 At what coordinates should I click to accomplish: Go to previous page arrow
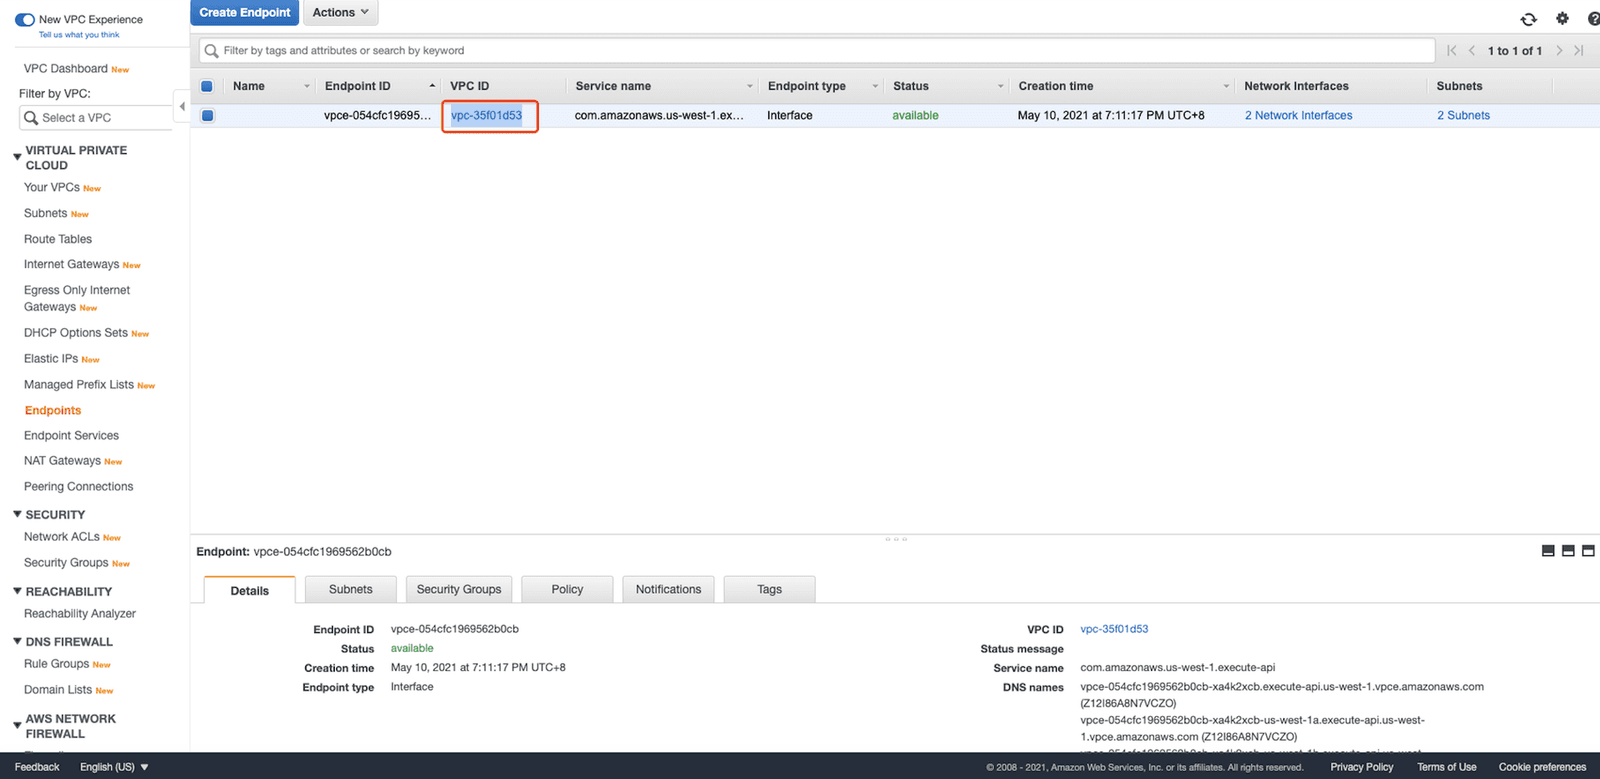(1472, 50)
